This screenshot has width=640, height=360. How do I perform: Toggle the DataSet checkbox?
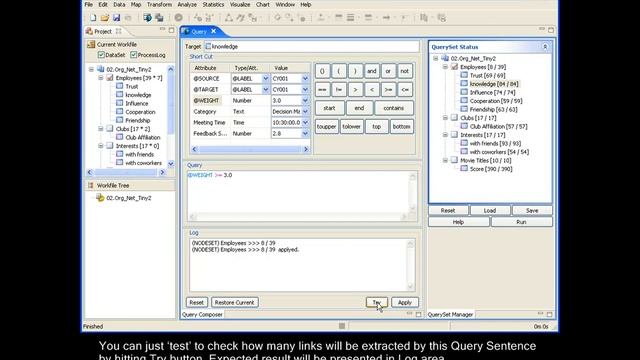pos(101,55)
